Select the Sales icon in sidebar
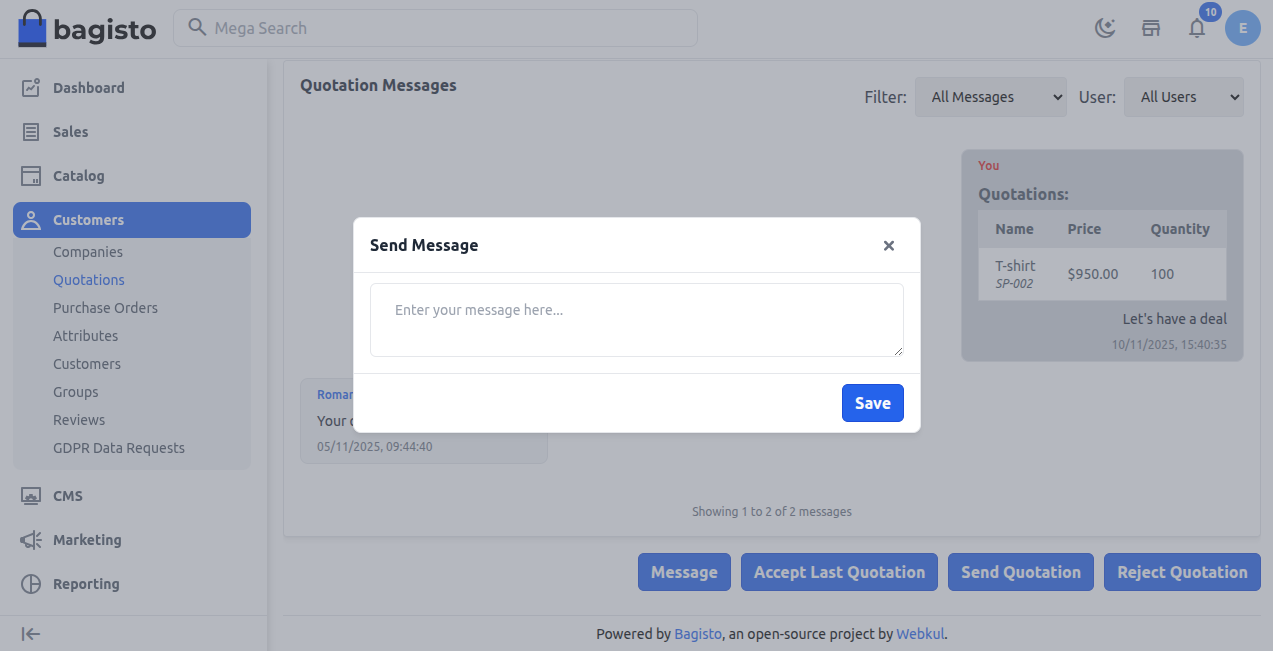1273x651 pixels. [31, 131]
